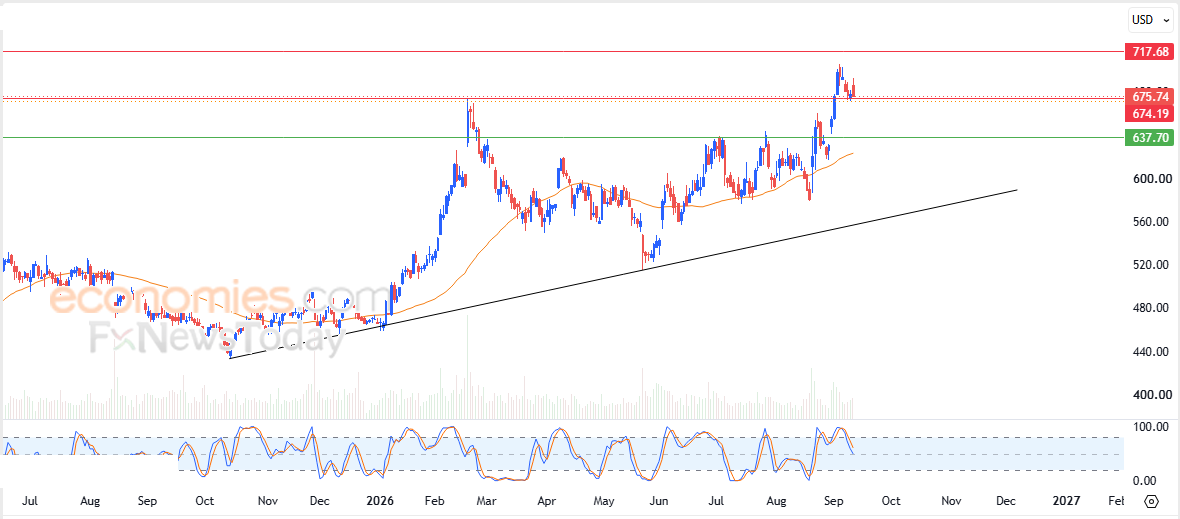
Task: Click the Mar label on time axis
Action: click(486, 501)
